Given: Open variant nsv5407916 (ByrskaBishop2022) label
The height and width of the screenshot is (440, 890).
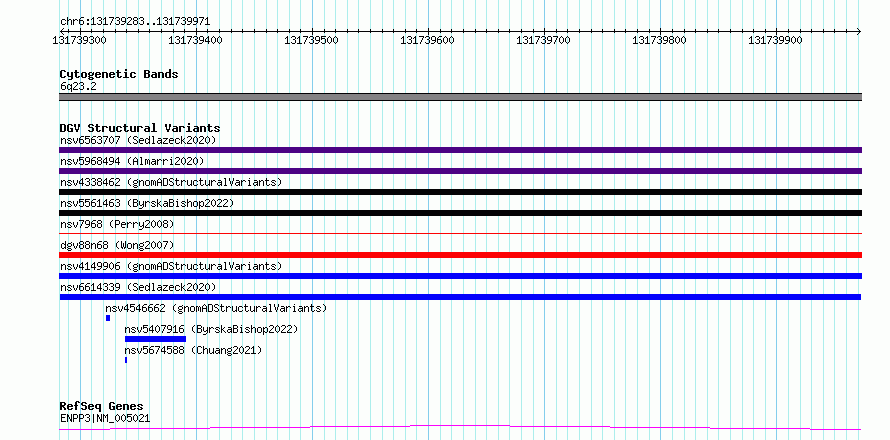Looking at the screenshot, I should click(x=211, y=329).
